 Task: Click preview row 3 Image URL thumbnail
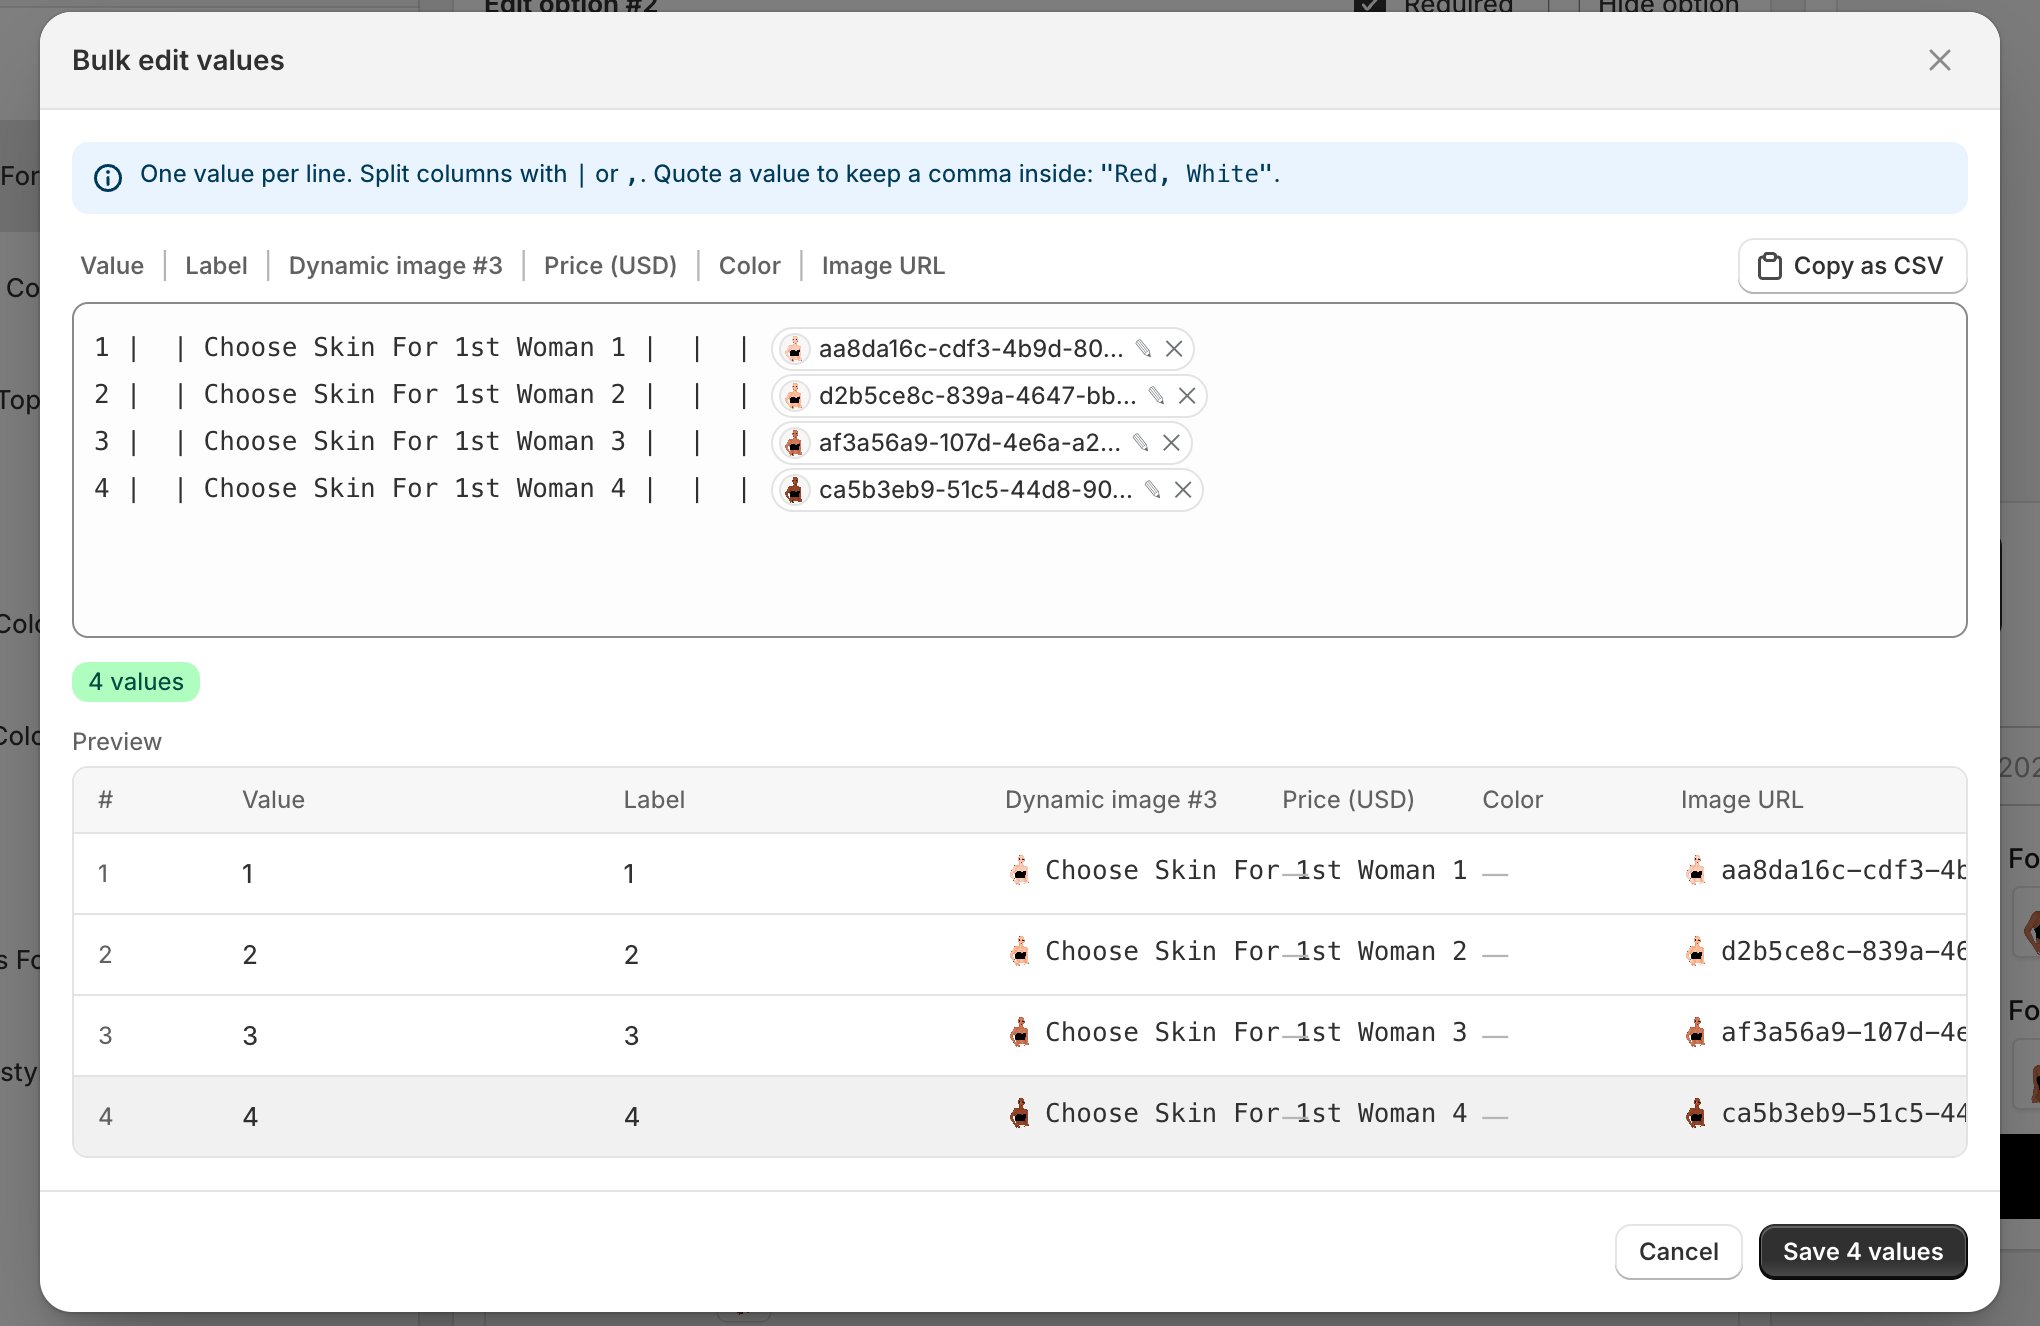[x=1696, y=1032]
